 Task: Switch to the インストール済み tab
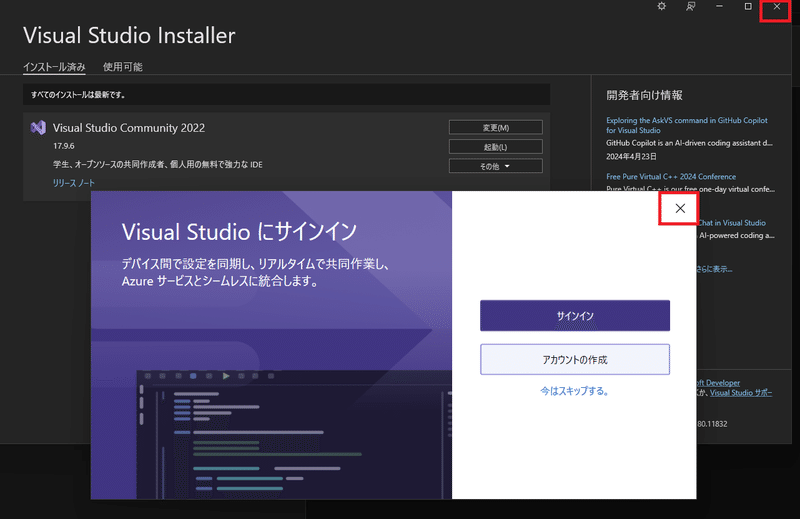[x=54, y=67]
